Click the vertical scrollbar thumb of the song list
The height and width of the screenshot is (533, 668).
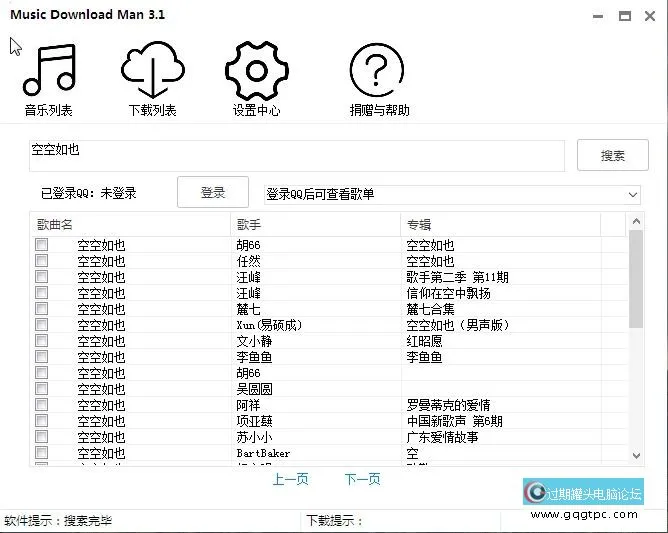pyautogui.click(x=636, y=279)
